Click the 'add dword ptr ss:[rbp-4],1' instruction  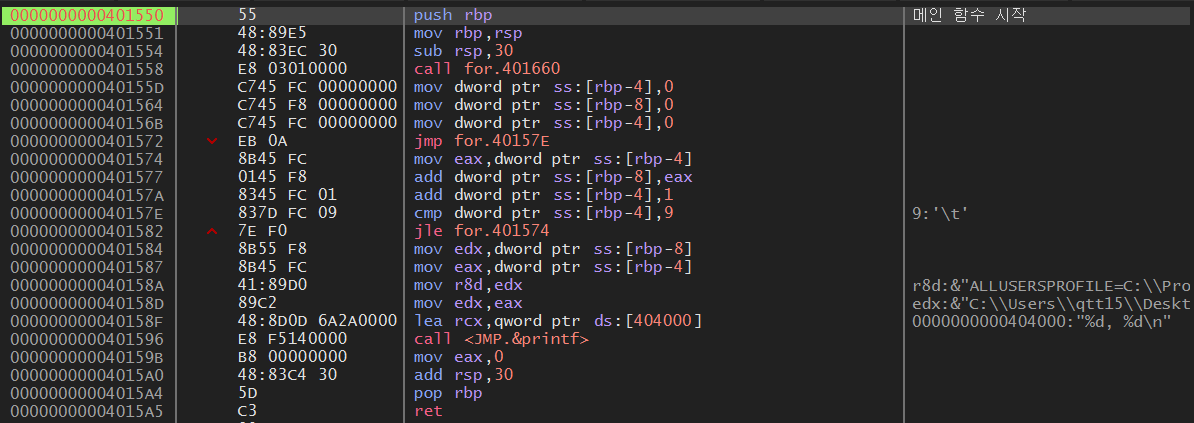point(544,195)
